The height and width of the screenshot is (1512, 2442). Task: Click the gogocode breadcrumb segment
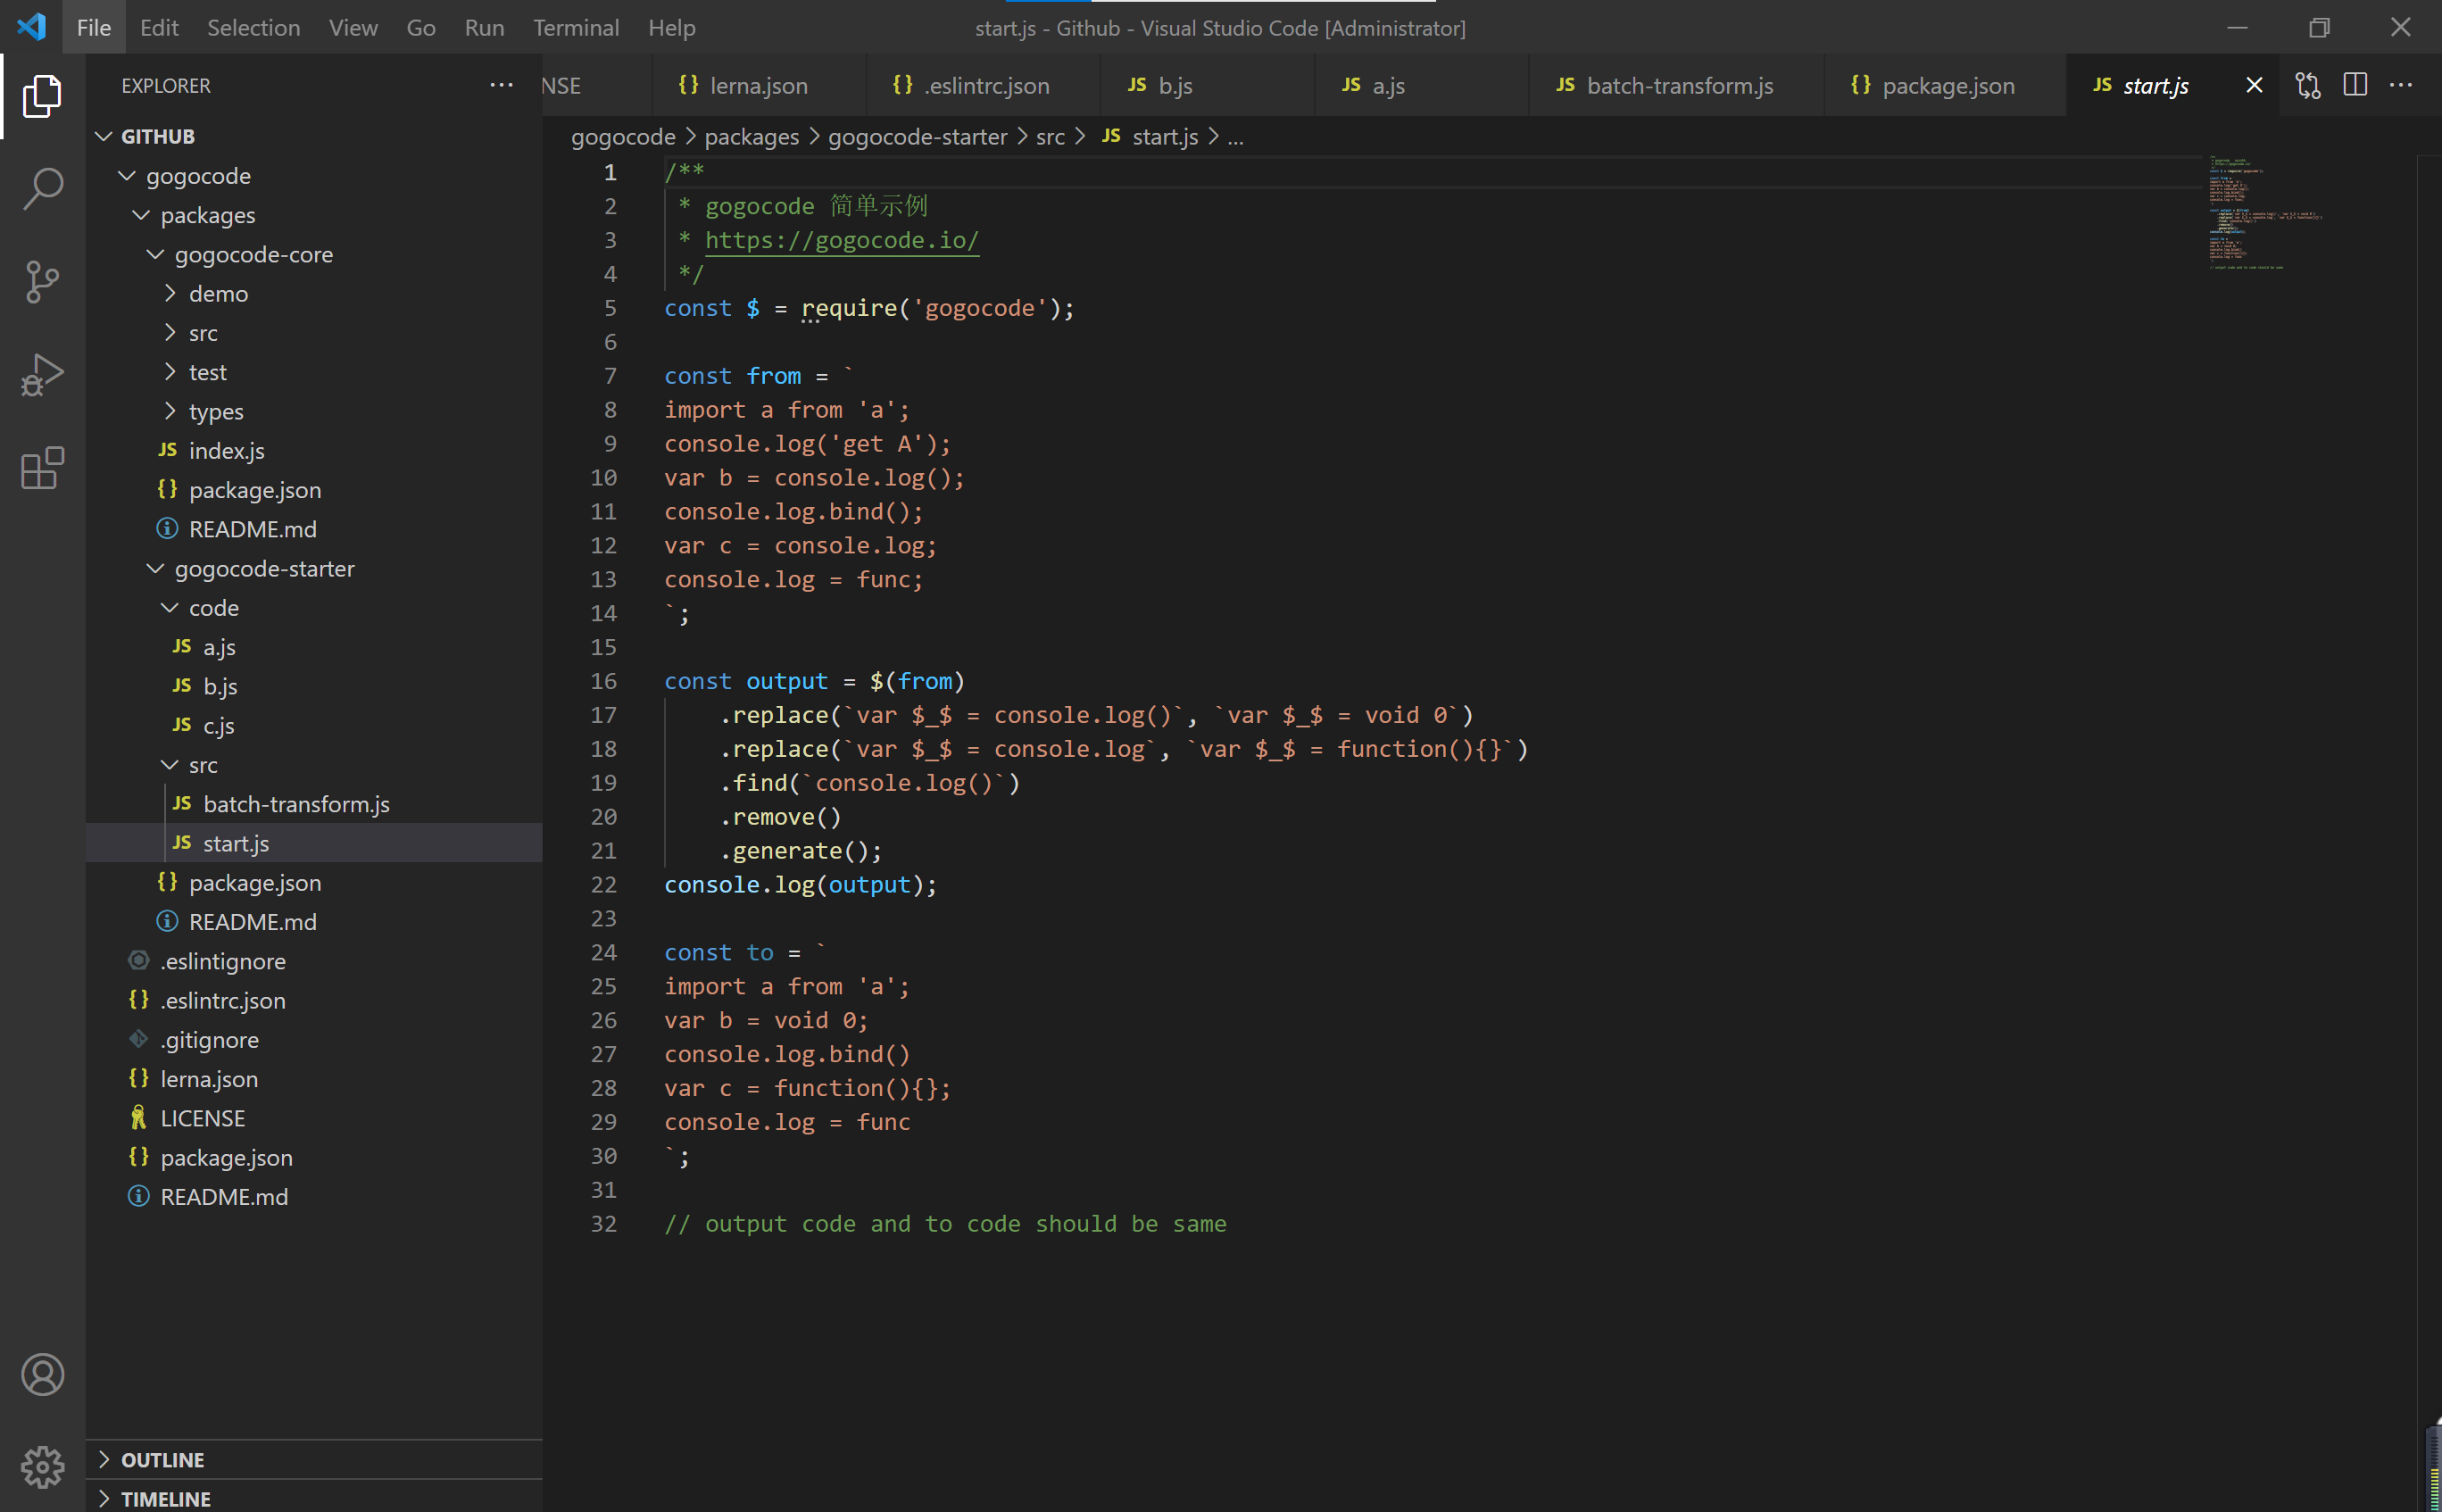pyautogui.click(x=623, y=137)
